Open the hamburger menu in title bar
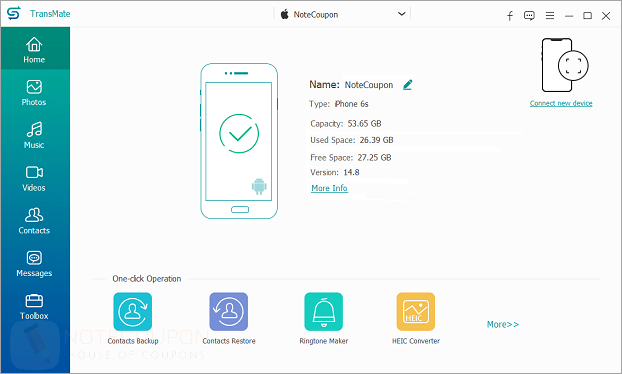This screenshot has width=622, height=374. tap(550, 15)
